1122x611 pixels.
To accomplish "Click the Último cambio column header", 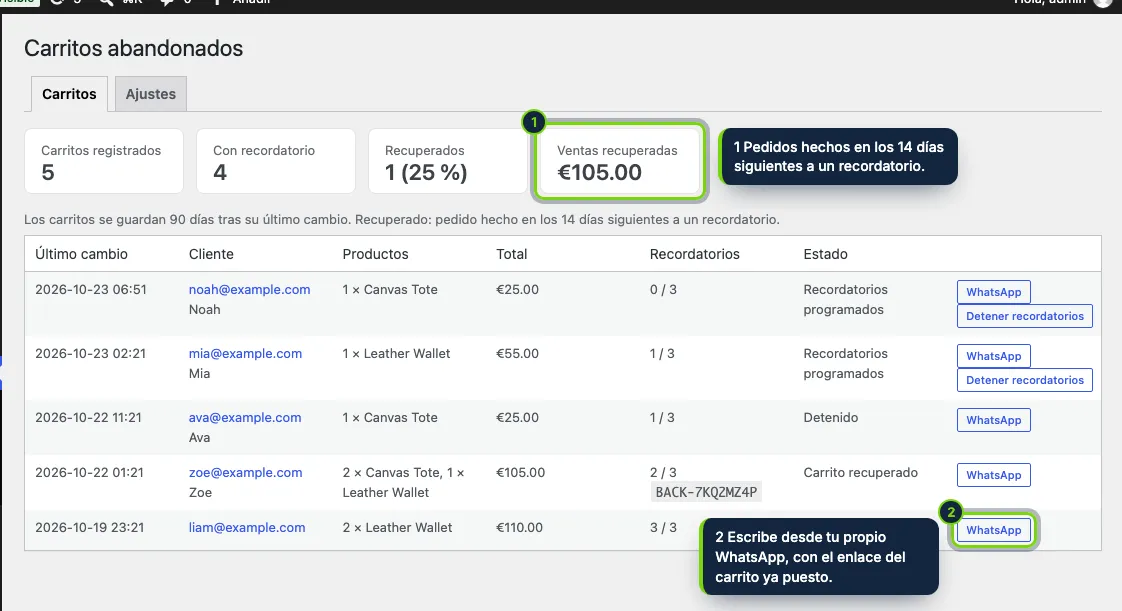I will (82, 254).
